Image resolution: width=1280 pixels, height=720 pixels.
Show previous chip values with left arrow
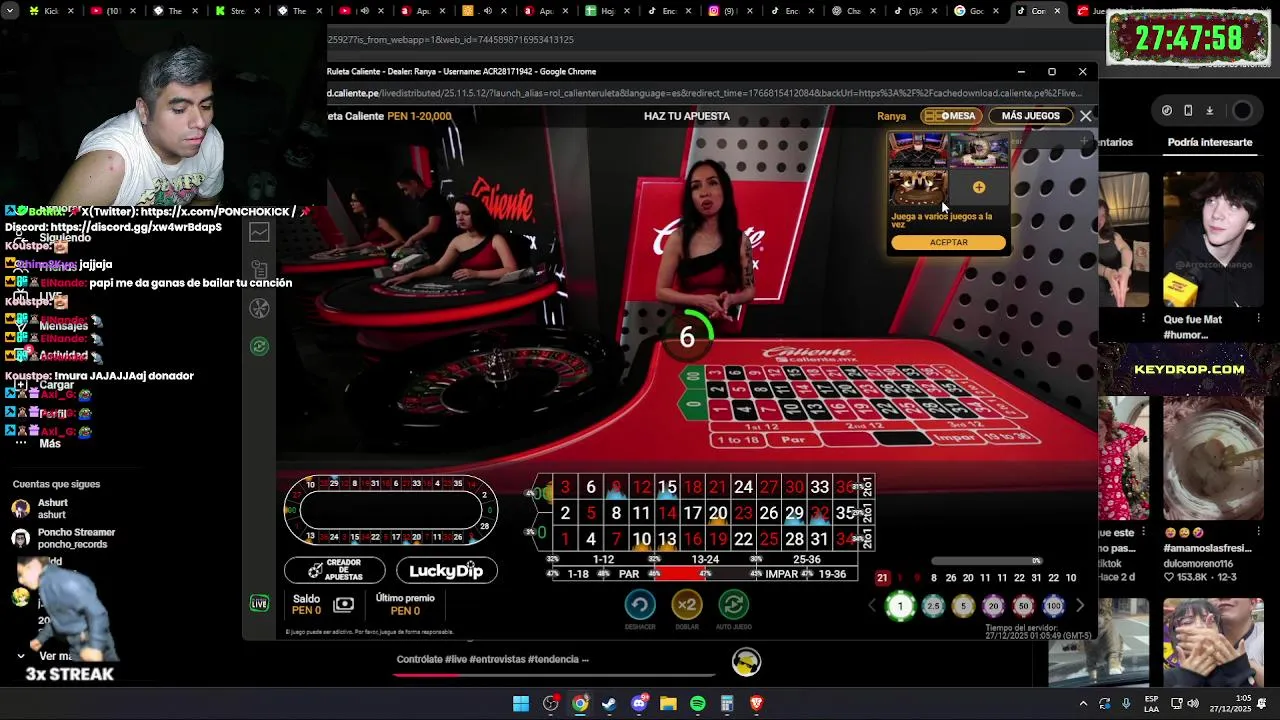[872, 606]
